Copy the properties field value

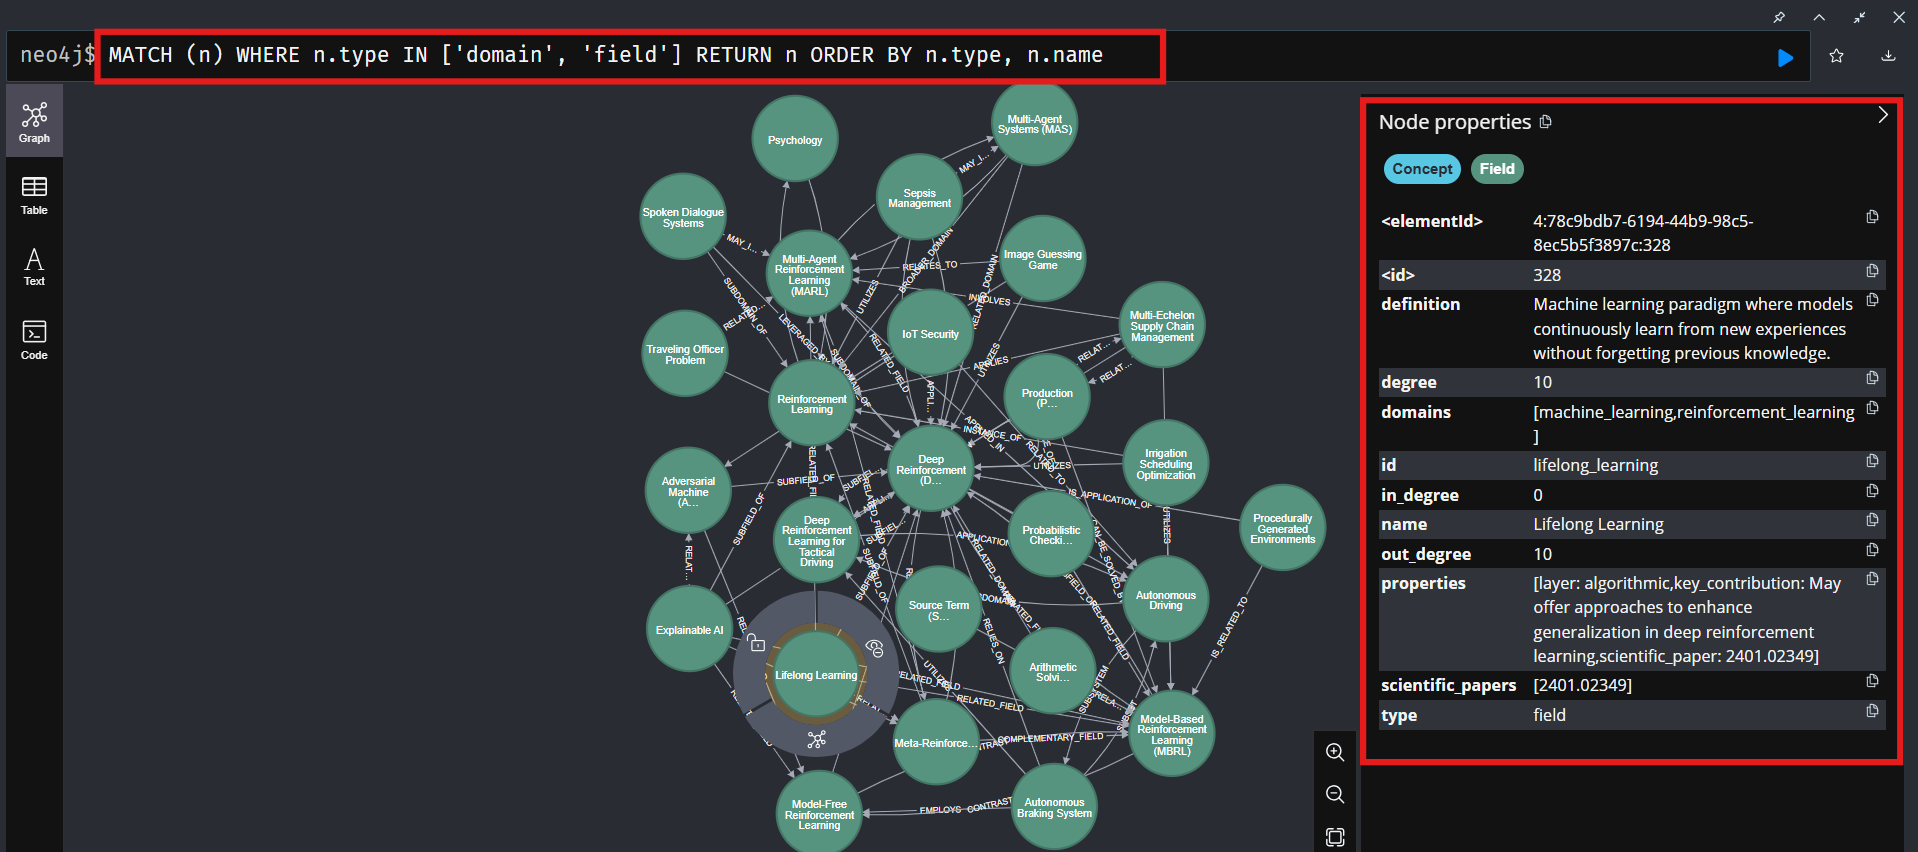(1872, 579)
